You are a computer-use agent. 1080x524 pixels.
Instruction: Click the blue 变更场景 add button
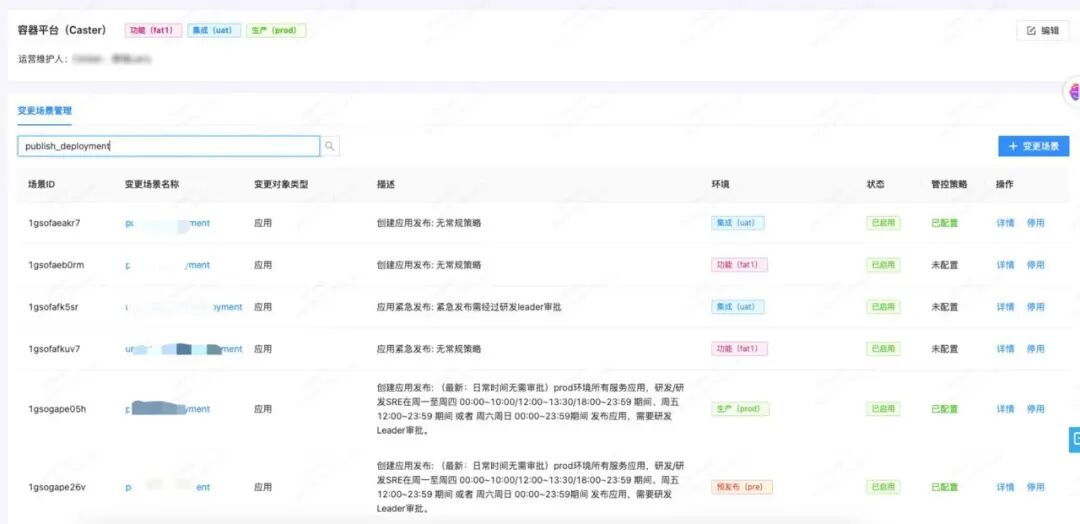tap(1033, 146)
